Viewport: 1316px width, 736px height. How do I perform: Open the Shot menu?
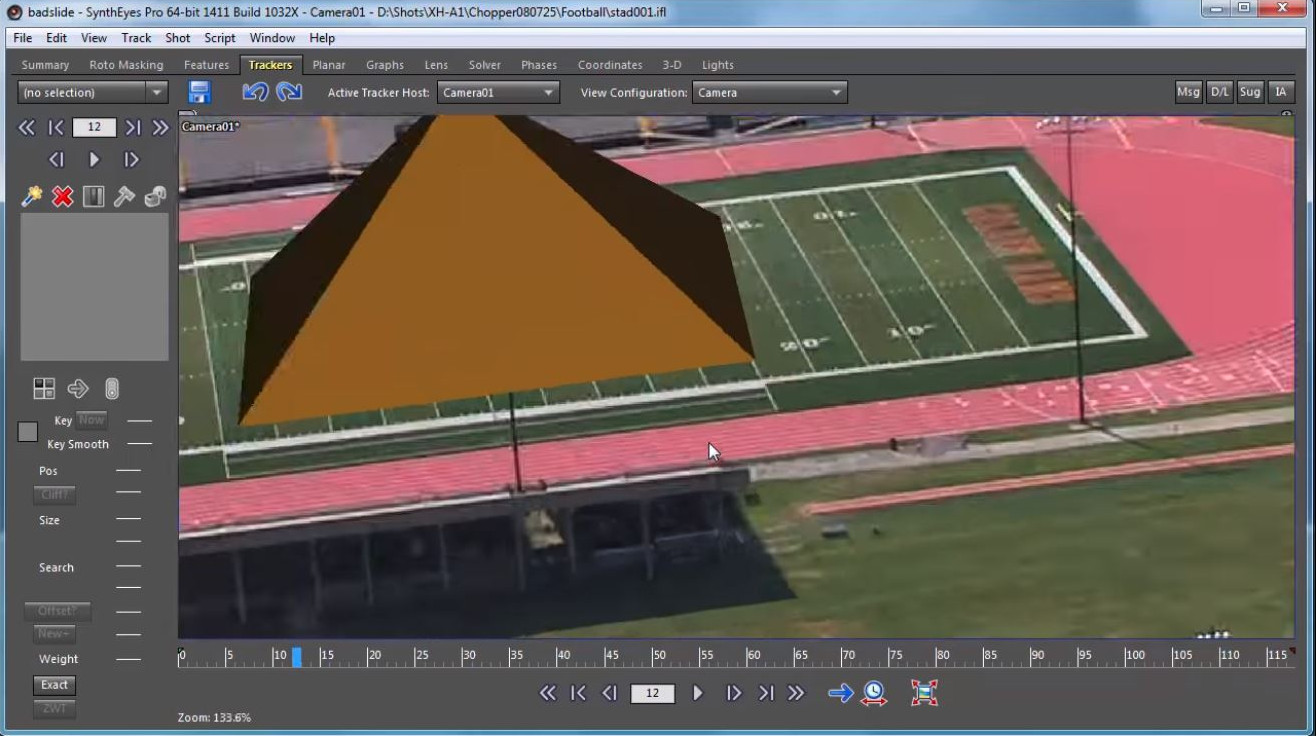click(178, 38)
